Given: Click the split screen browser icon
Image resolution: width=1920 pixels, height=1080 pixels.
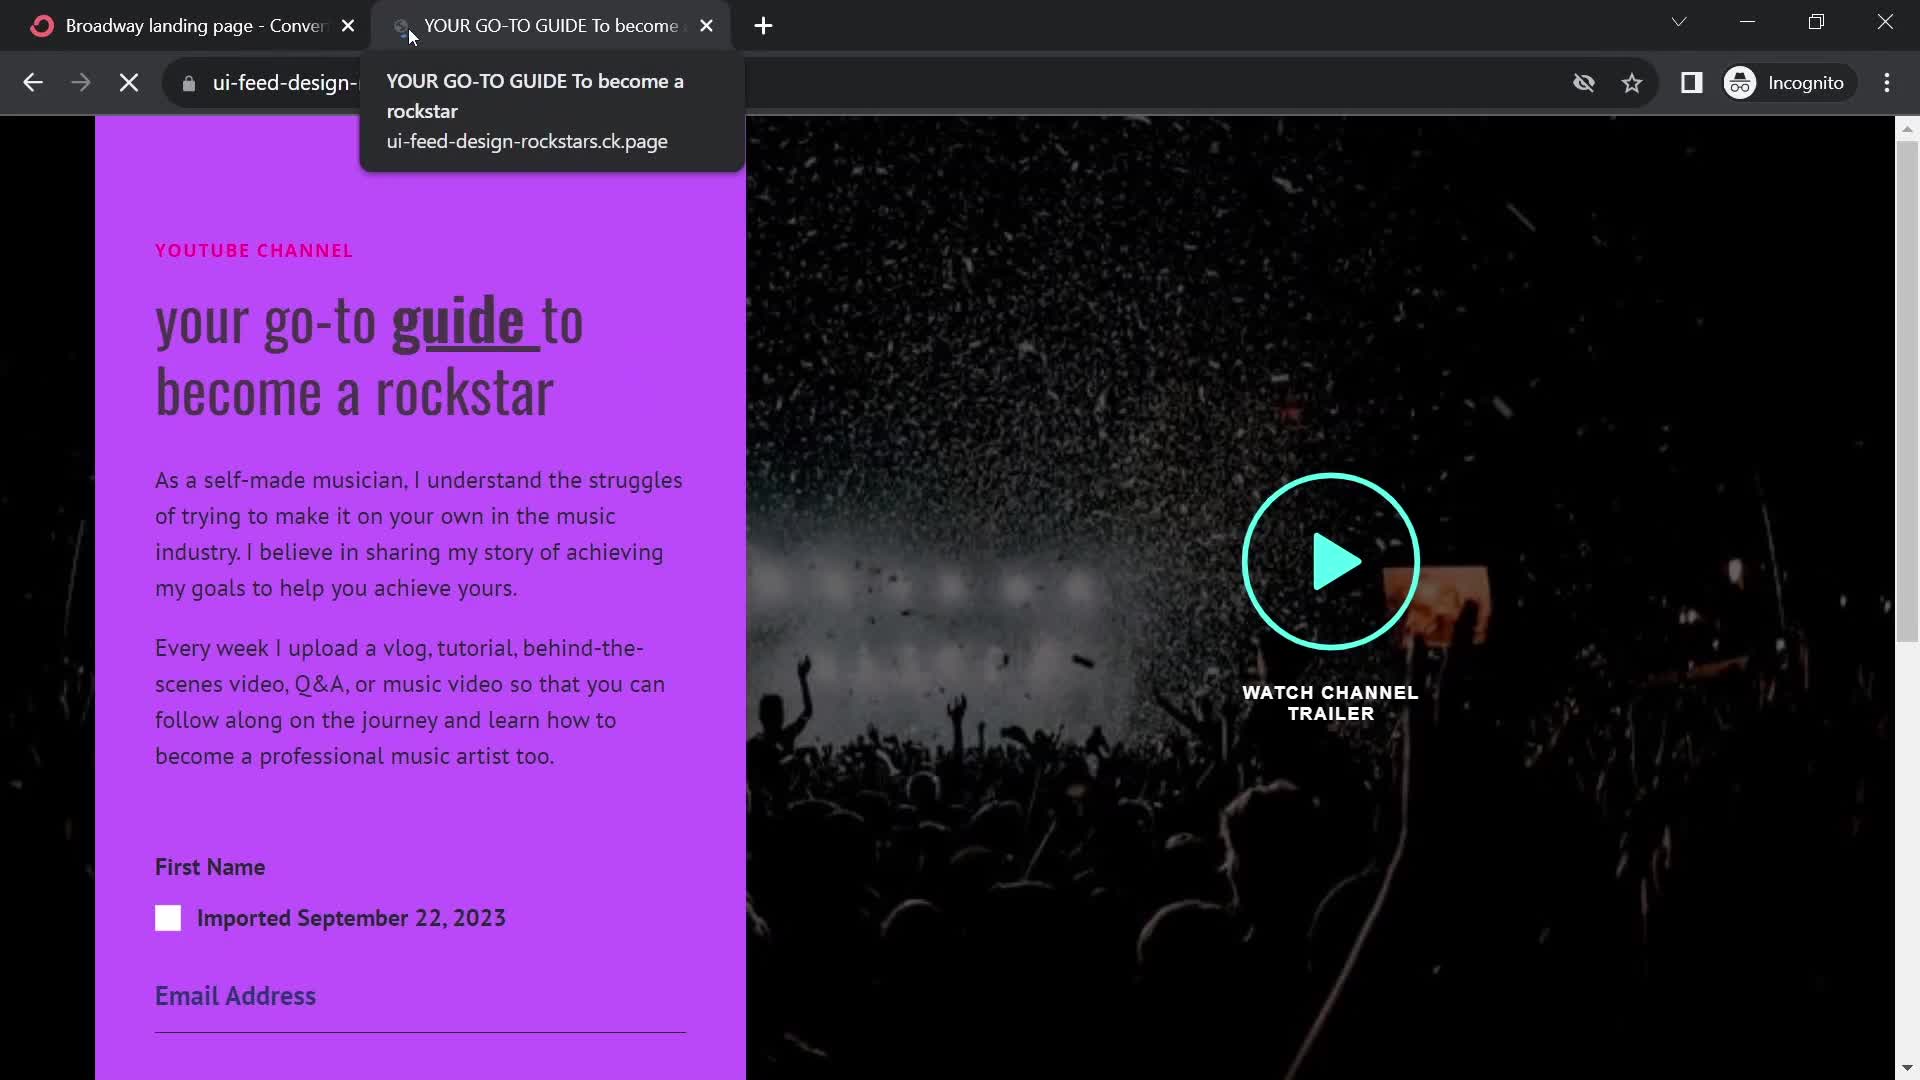Looking at the screenshot, I should 1692,83.
